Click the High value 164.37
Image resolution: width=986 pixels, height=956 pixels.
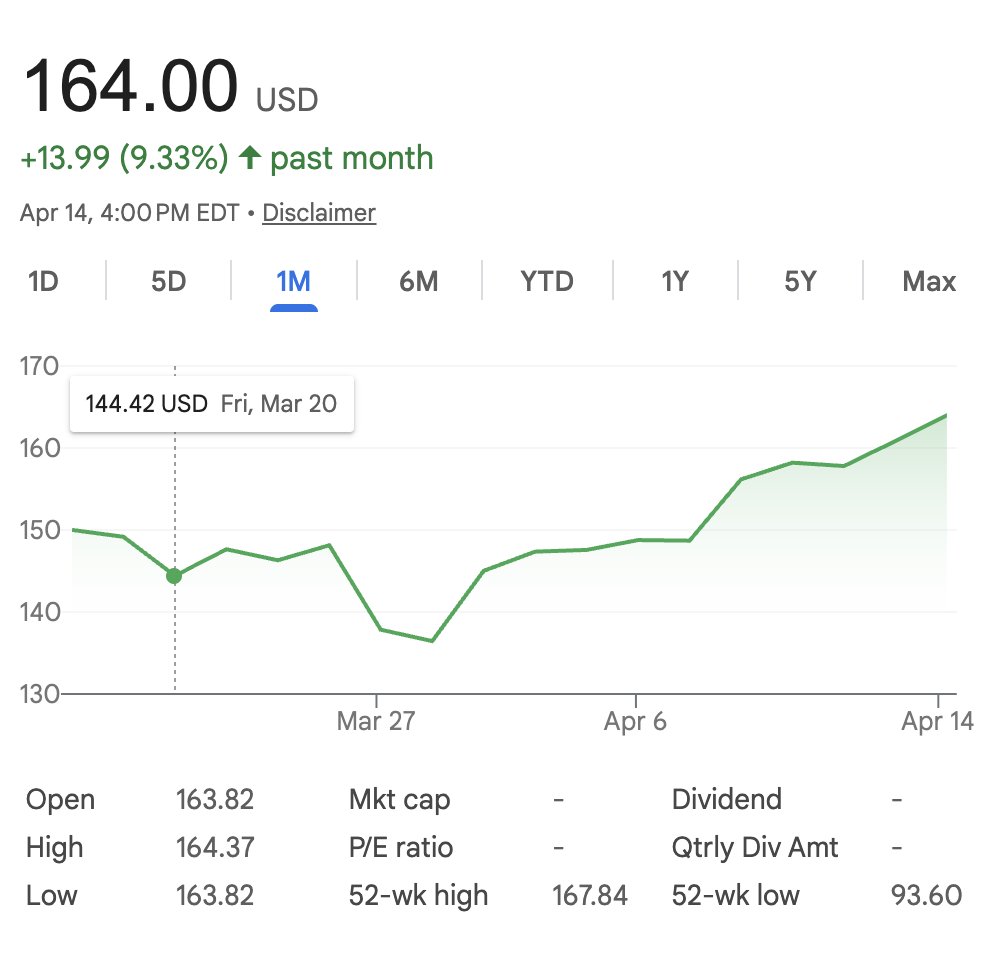[215, 847]
